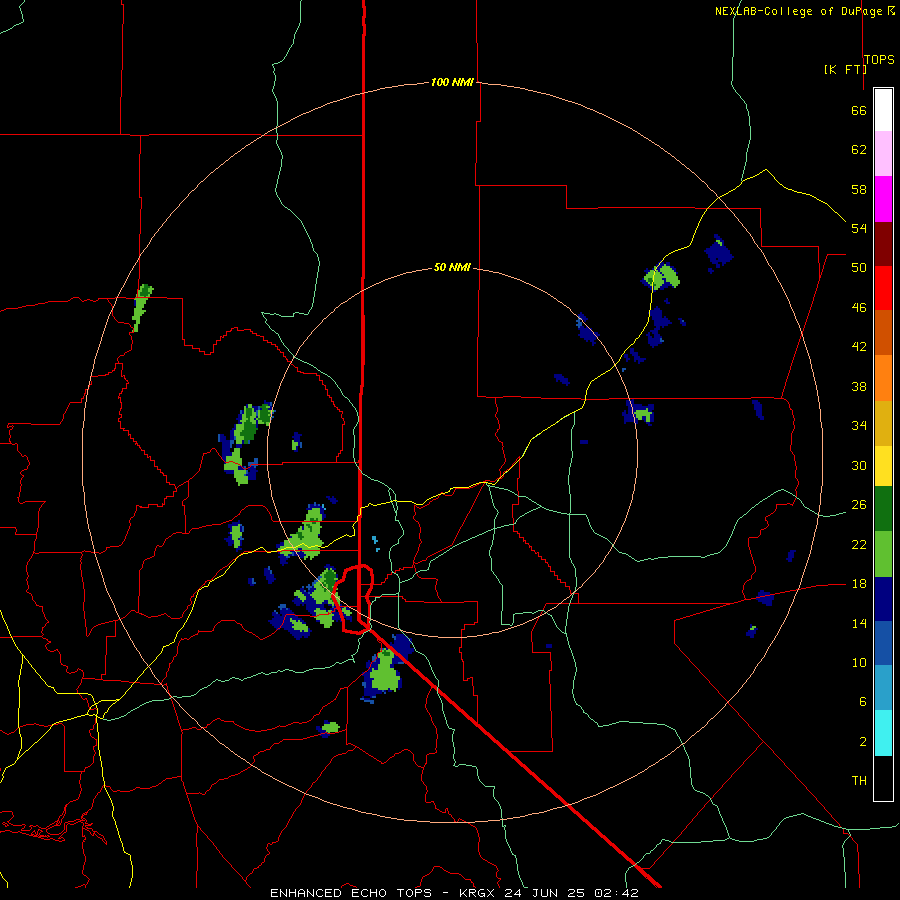Click the white swatch in the tops legend
The width and height of the screenshot is (900, 900).
(883, 110)
